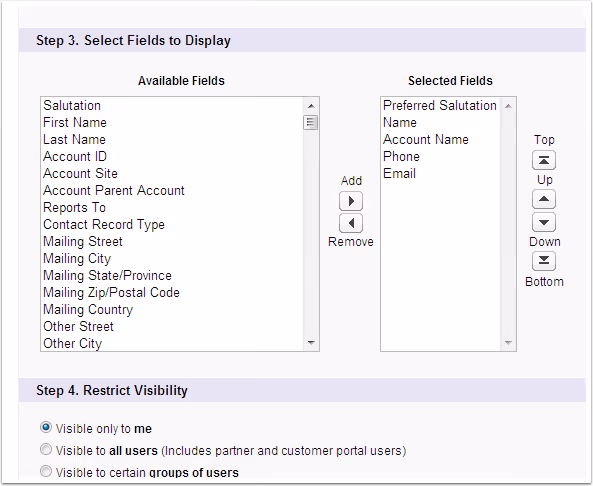Image resolution: width=593 pixels, height=486 pixels.
Task: Select Other City in Available Fields
Action: point(172,343)
